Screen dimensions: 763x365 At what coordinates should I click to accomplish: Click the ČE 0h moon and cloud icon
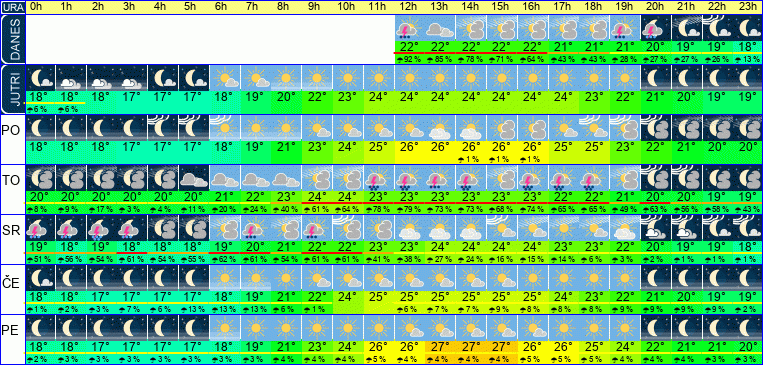pyautogui.click(x=41, y=278)
